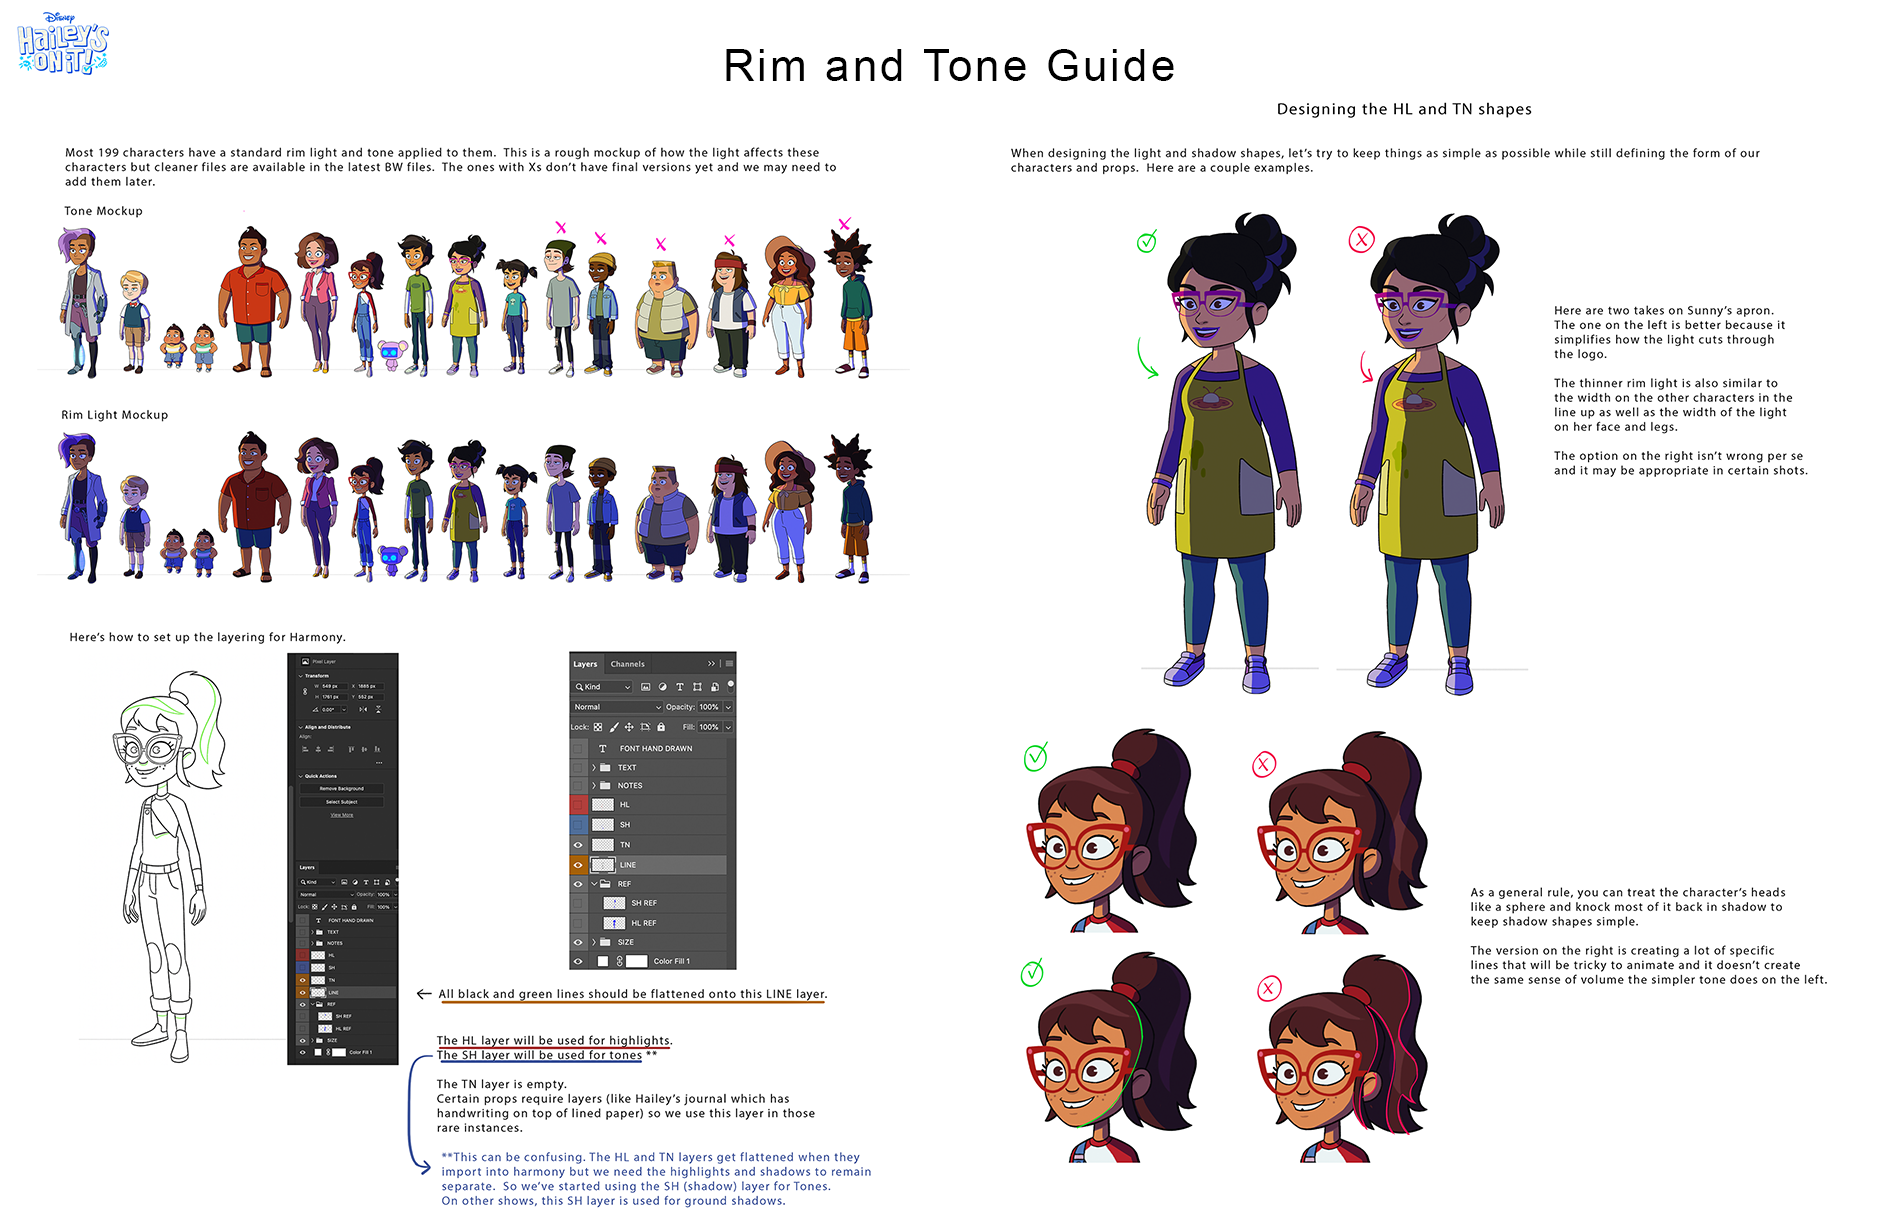Click lock transparent pixels icon in large Layers panel
Viewport: 1900px width, 1230px height.
(x=598, y=727)
